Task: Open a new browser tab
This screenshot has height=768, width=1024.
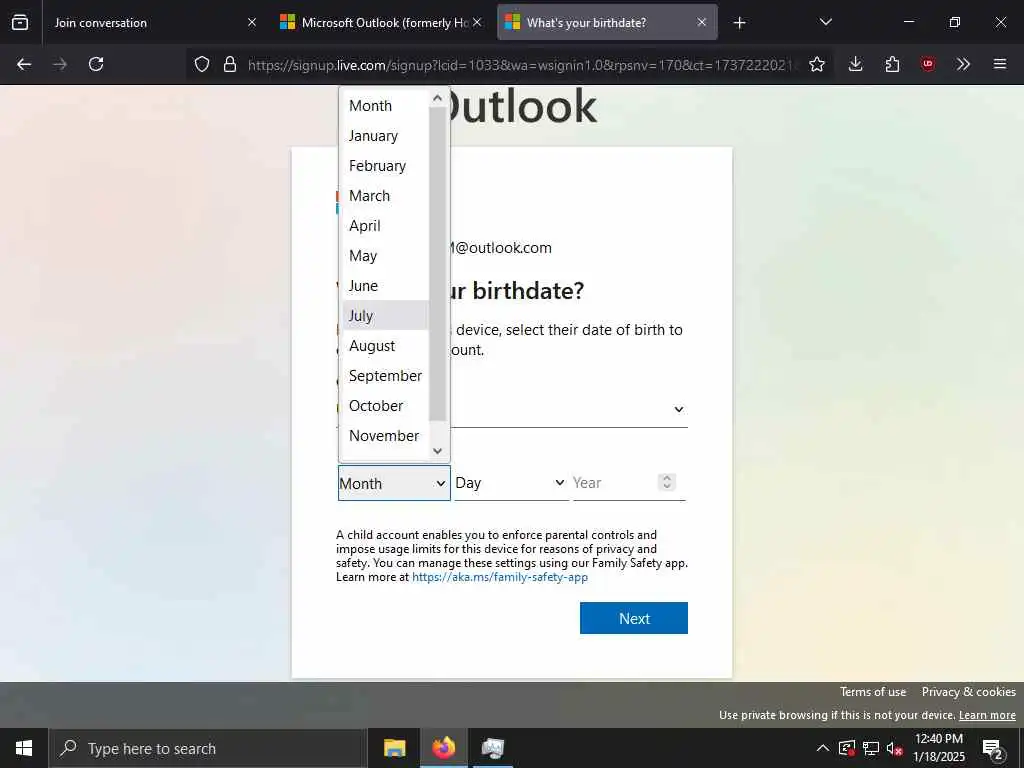Action: [x=739, y=23]
